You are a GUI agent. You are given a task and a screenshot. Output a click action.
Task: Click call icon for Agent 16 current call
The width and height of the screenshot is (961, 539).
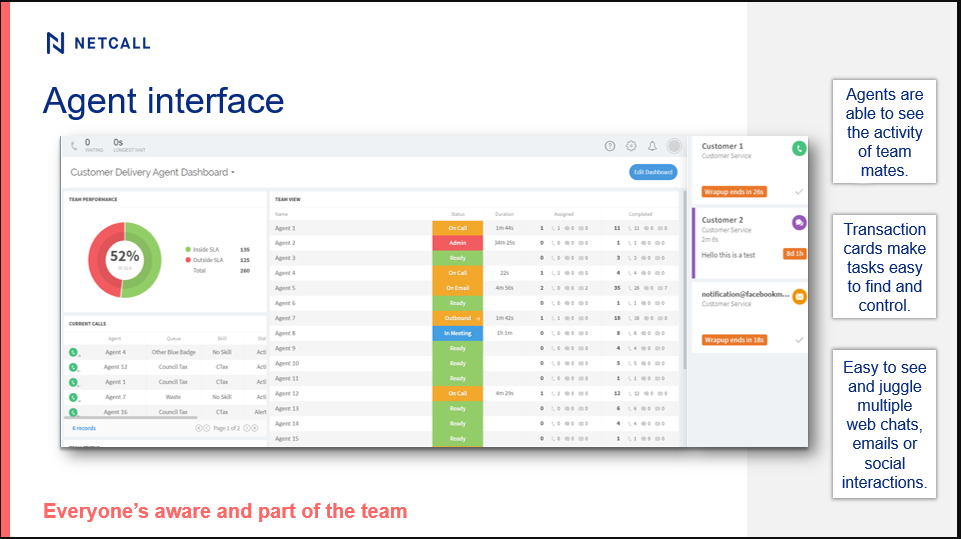(74, 412)
